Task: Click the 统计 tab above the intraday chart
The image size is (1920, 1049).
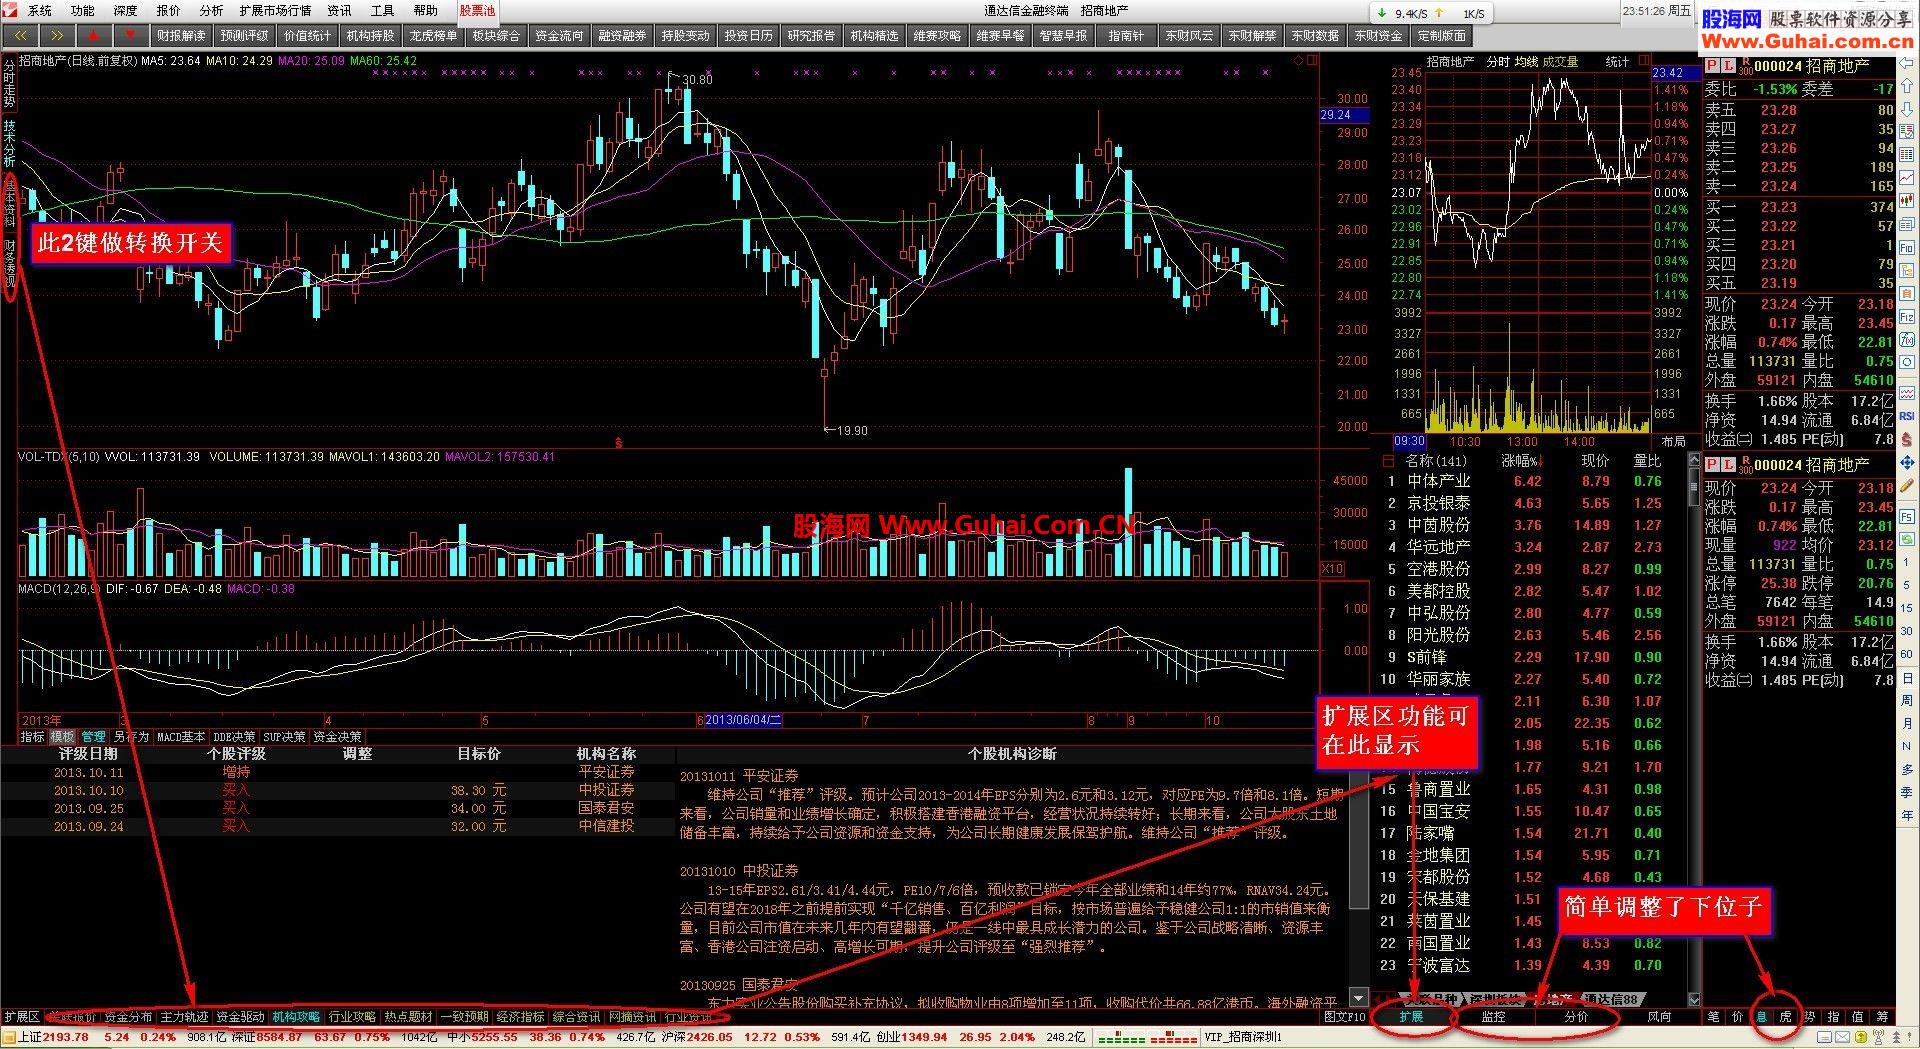Action: [1617, 61]
